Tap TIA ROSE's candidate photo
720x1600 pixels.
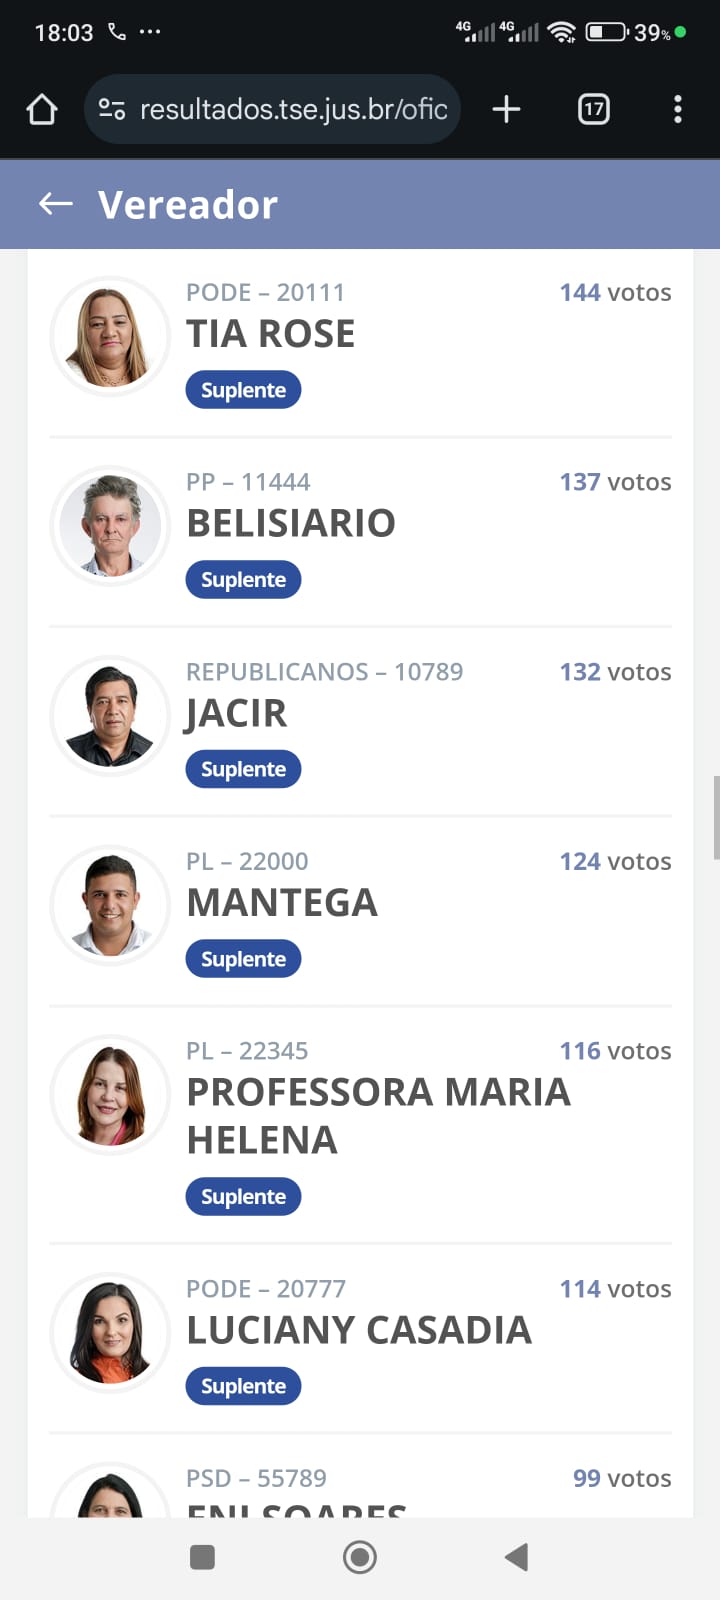click(x=110, y=336)
